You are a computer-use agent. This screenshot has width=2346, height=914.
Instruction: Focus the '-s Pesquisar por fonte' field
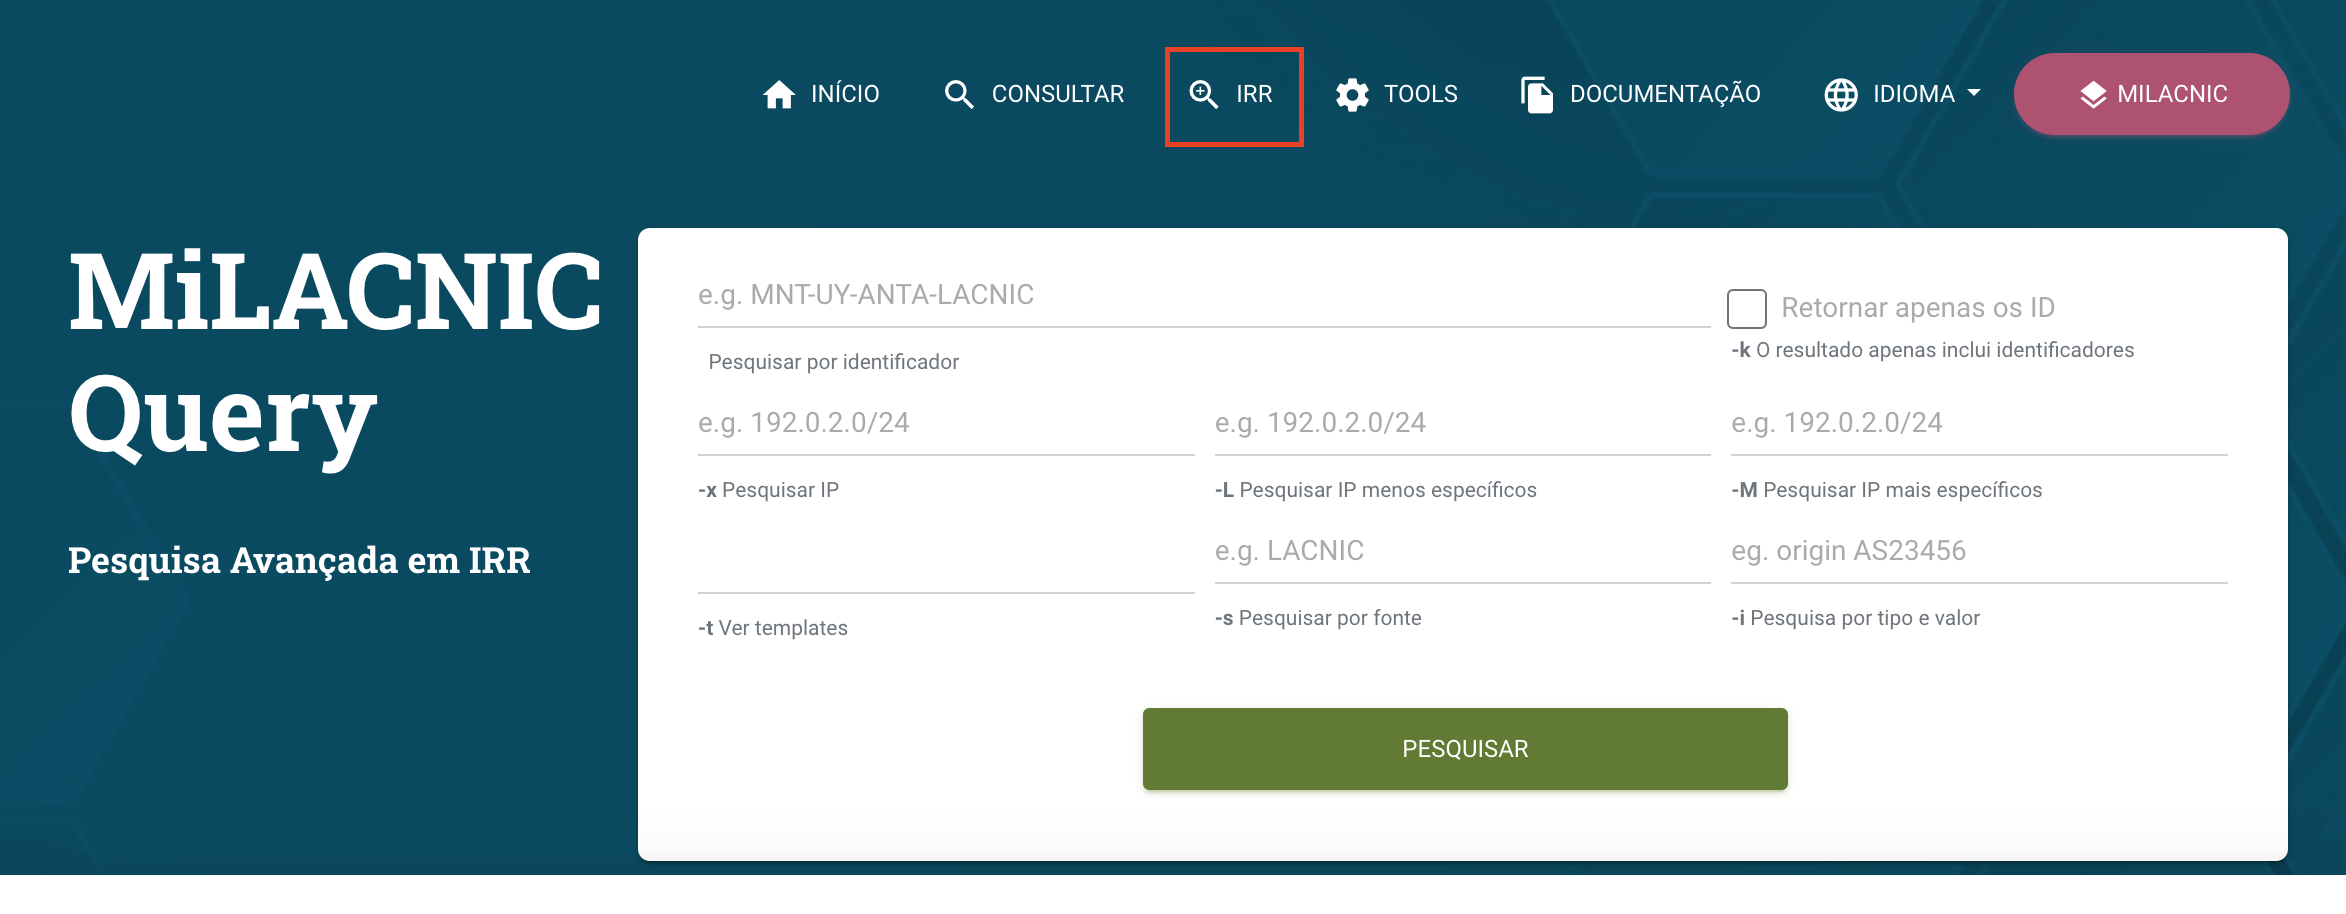1461,552
